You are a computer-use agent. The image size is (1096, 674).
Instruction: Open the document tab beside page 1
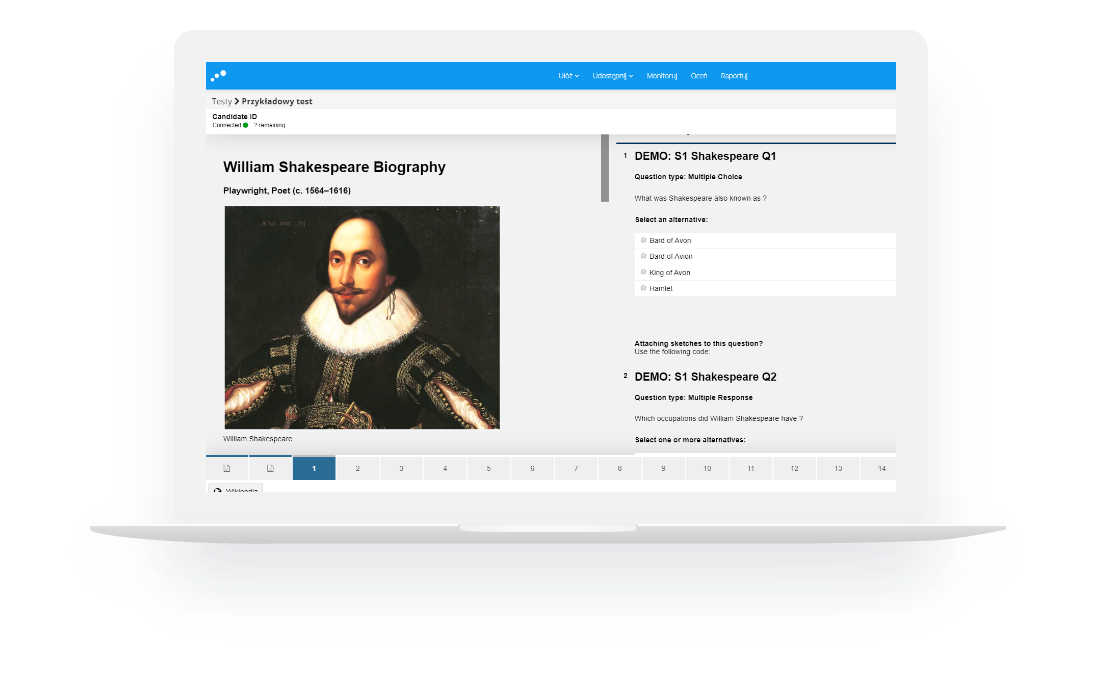[x=270, y=468]
